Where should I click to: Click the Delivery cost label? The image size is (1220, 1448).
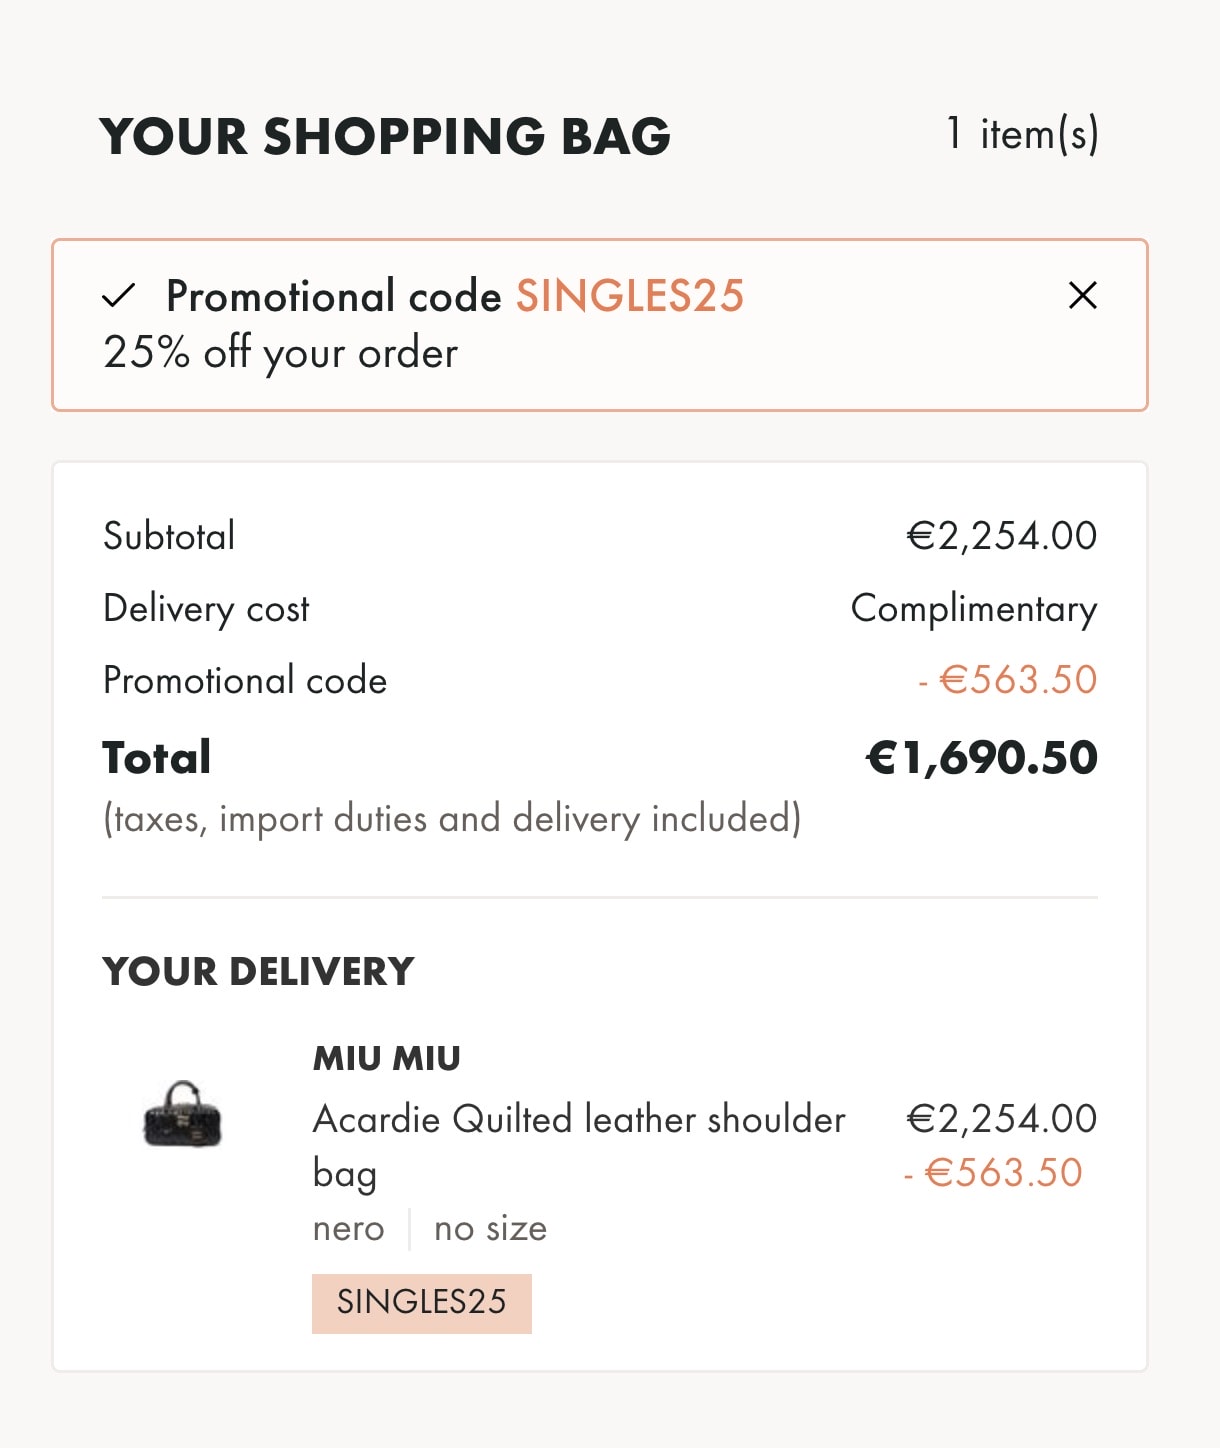pos(207,608)
